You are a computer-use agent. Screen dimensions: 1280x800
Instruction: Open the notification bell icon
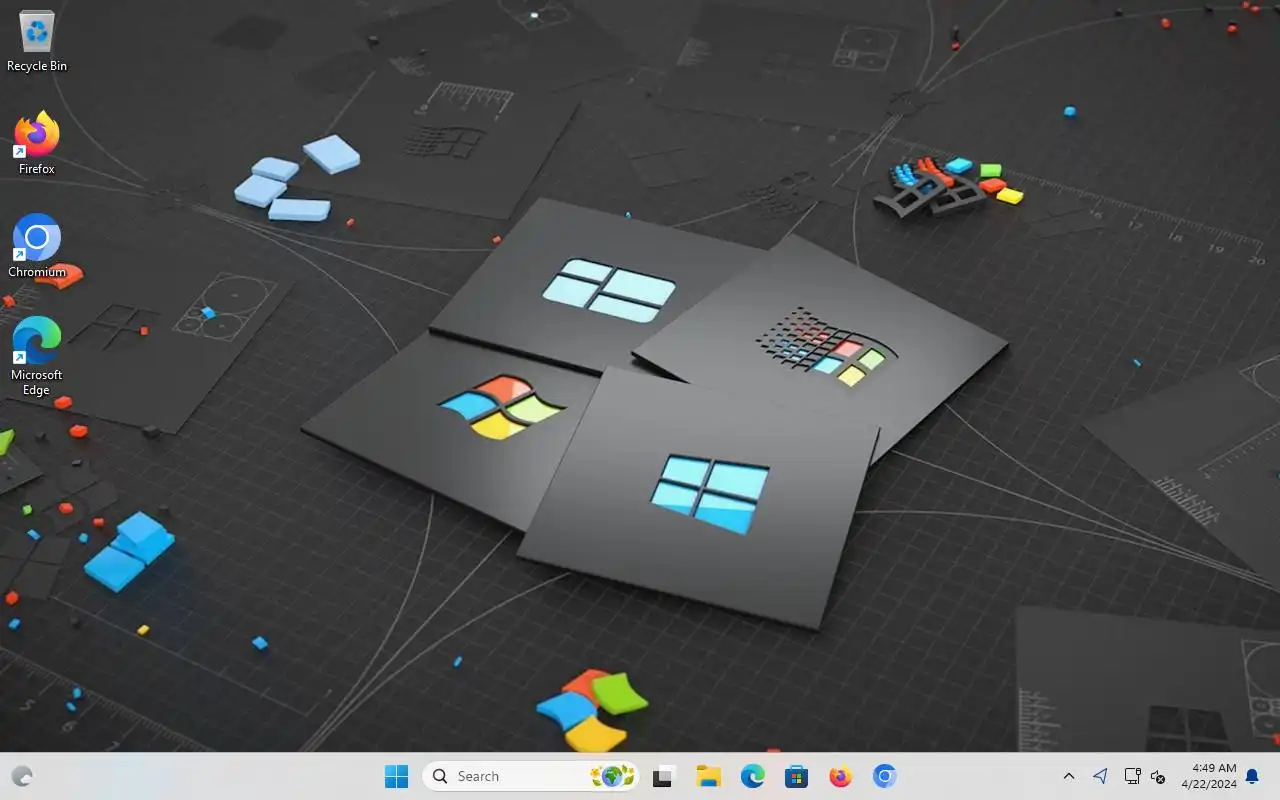1252,777
